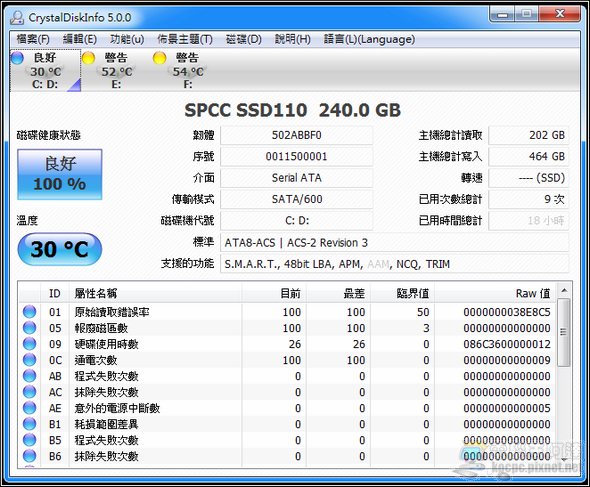Open the 編輯(E) menu

tap(80, 39)
